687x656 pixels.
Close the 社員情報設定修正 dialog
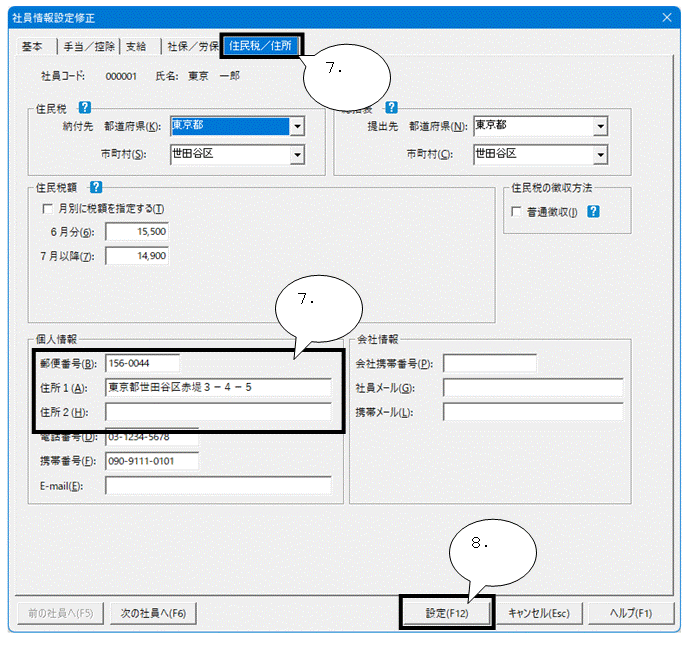(667, 18)
